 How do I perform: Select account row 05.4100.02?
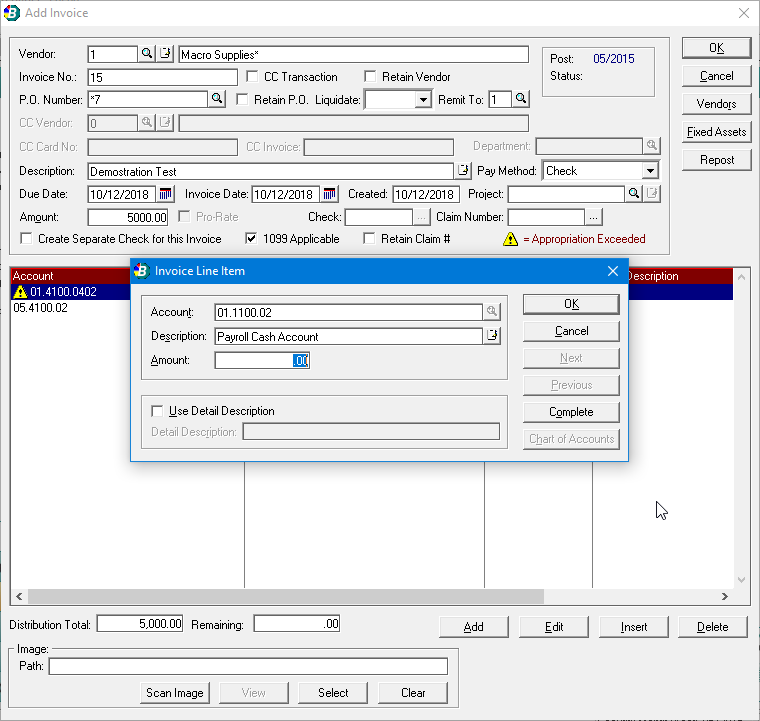tap(70, 308)
